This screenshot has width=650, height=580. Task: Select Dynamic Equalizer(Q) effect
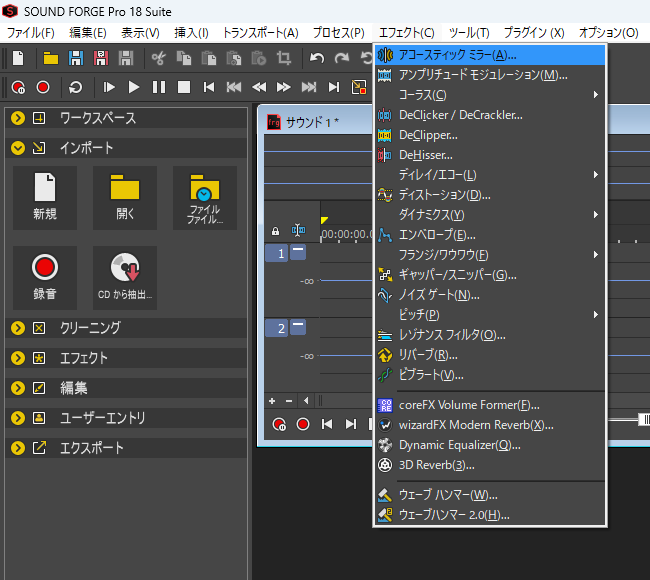coord(490,445)
